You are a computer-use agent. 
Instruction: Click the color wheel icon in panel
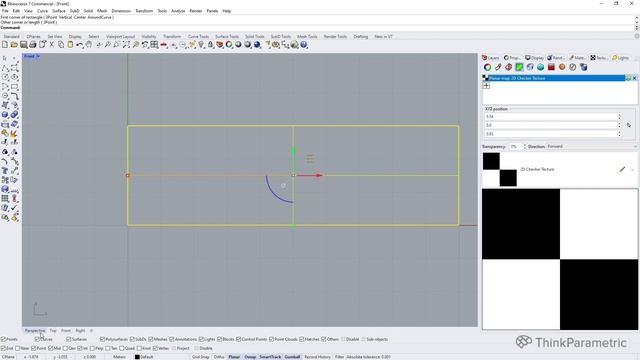487,67
